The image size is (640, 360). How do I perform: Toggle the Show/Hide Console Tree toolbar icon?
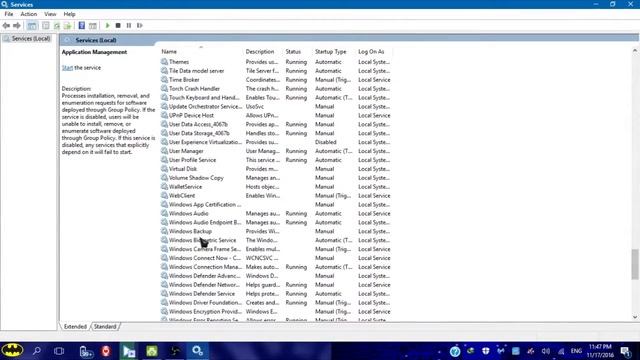click(32, 25)
